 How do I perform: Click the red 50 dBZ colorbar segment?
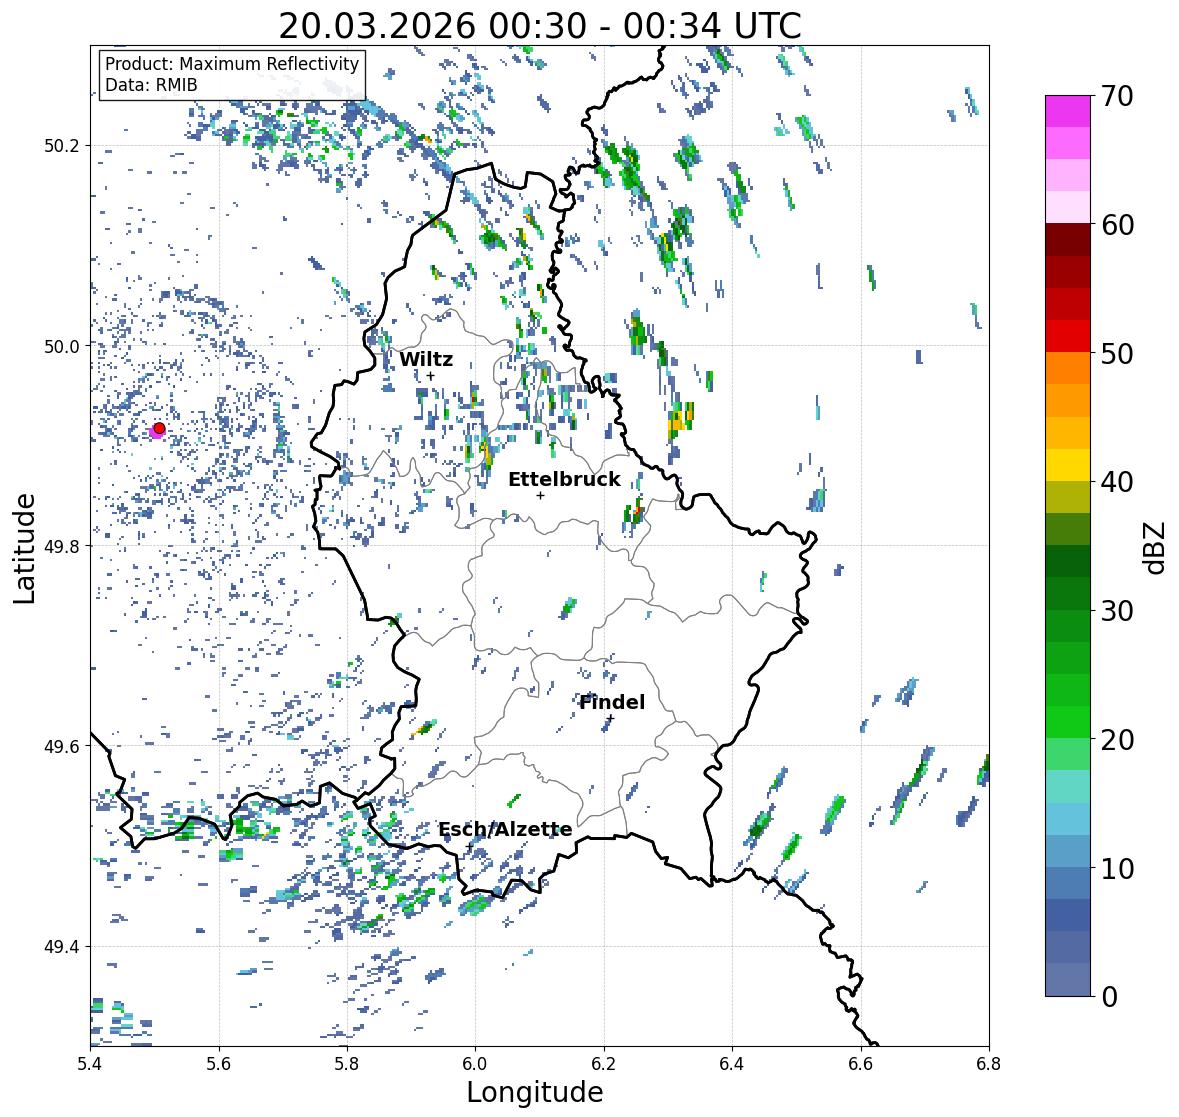(1068, 336)
